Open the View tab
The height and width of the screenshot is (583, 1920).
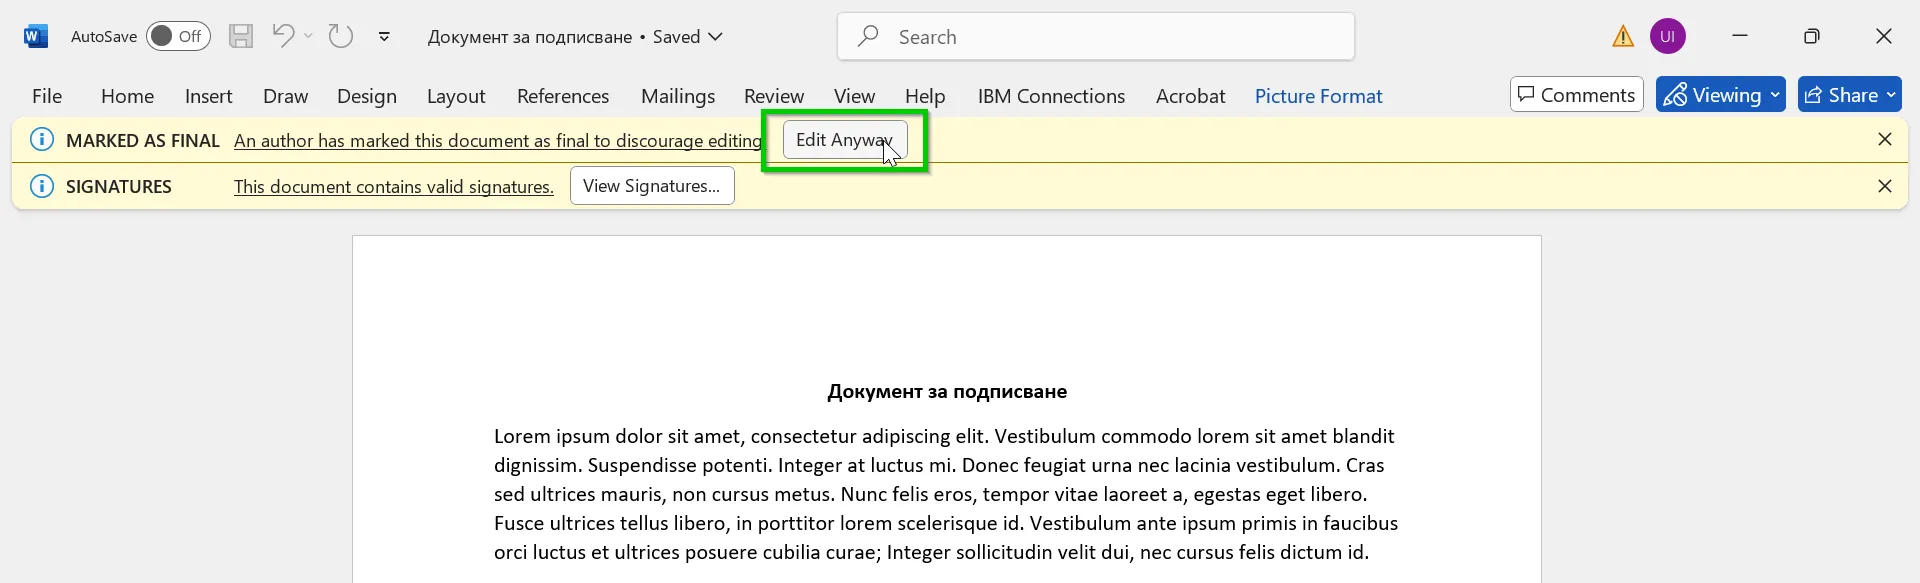(855, 96)
